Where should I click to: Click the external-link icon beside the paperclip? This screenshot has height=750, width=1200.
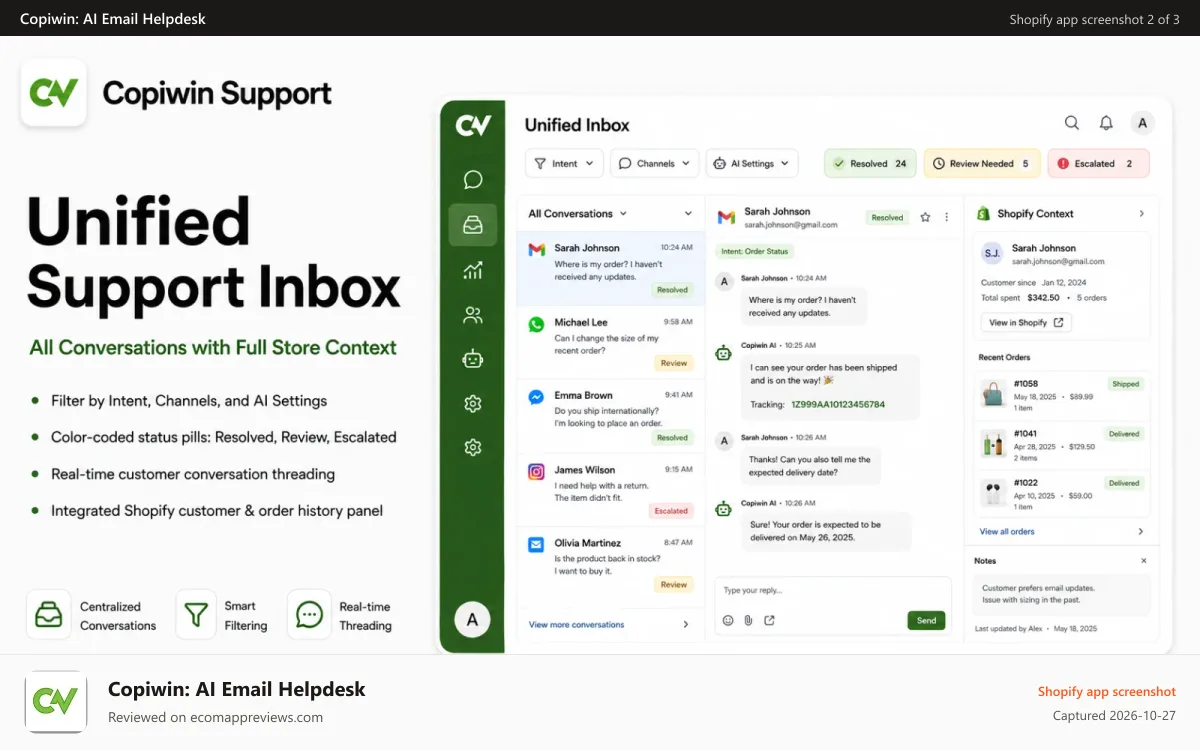[x=769, y=620]
